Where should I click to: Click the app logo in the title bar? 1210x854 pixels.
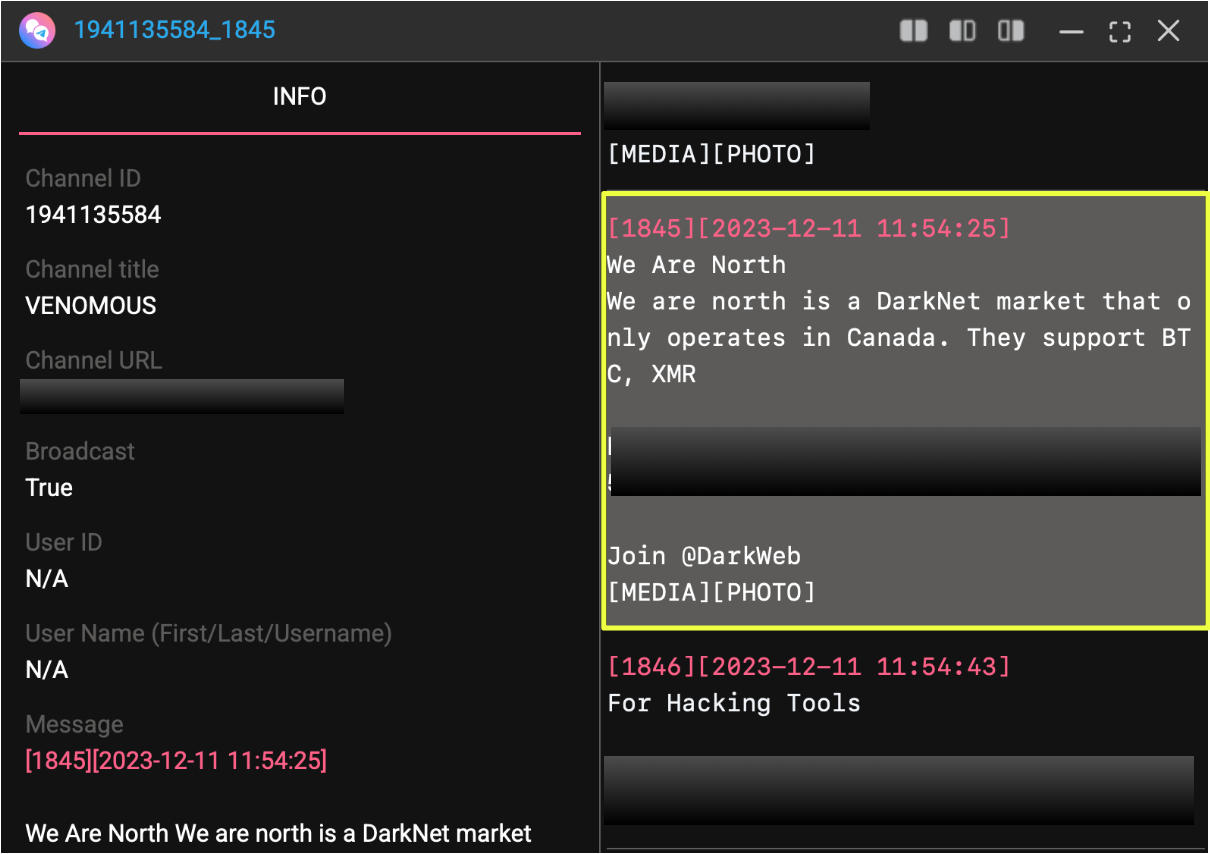(36, 30)
